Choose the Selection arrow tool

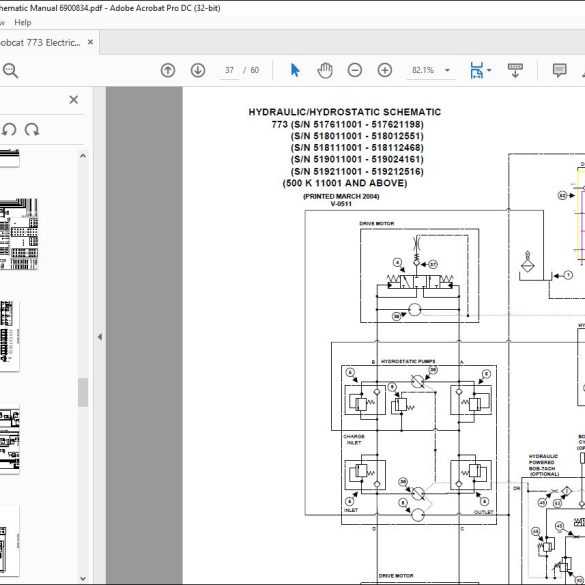click(295, 70)
